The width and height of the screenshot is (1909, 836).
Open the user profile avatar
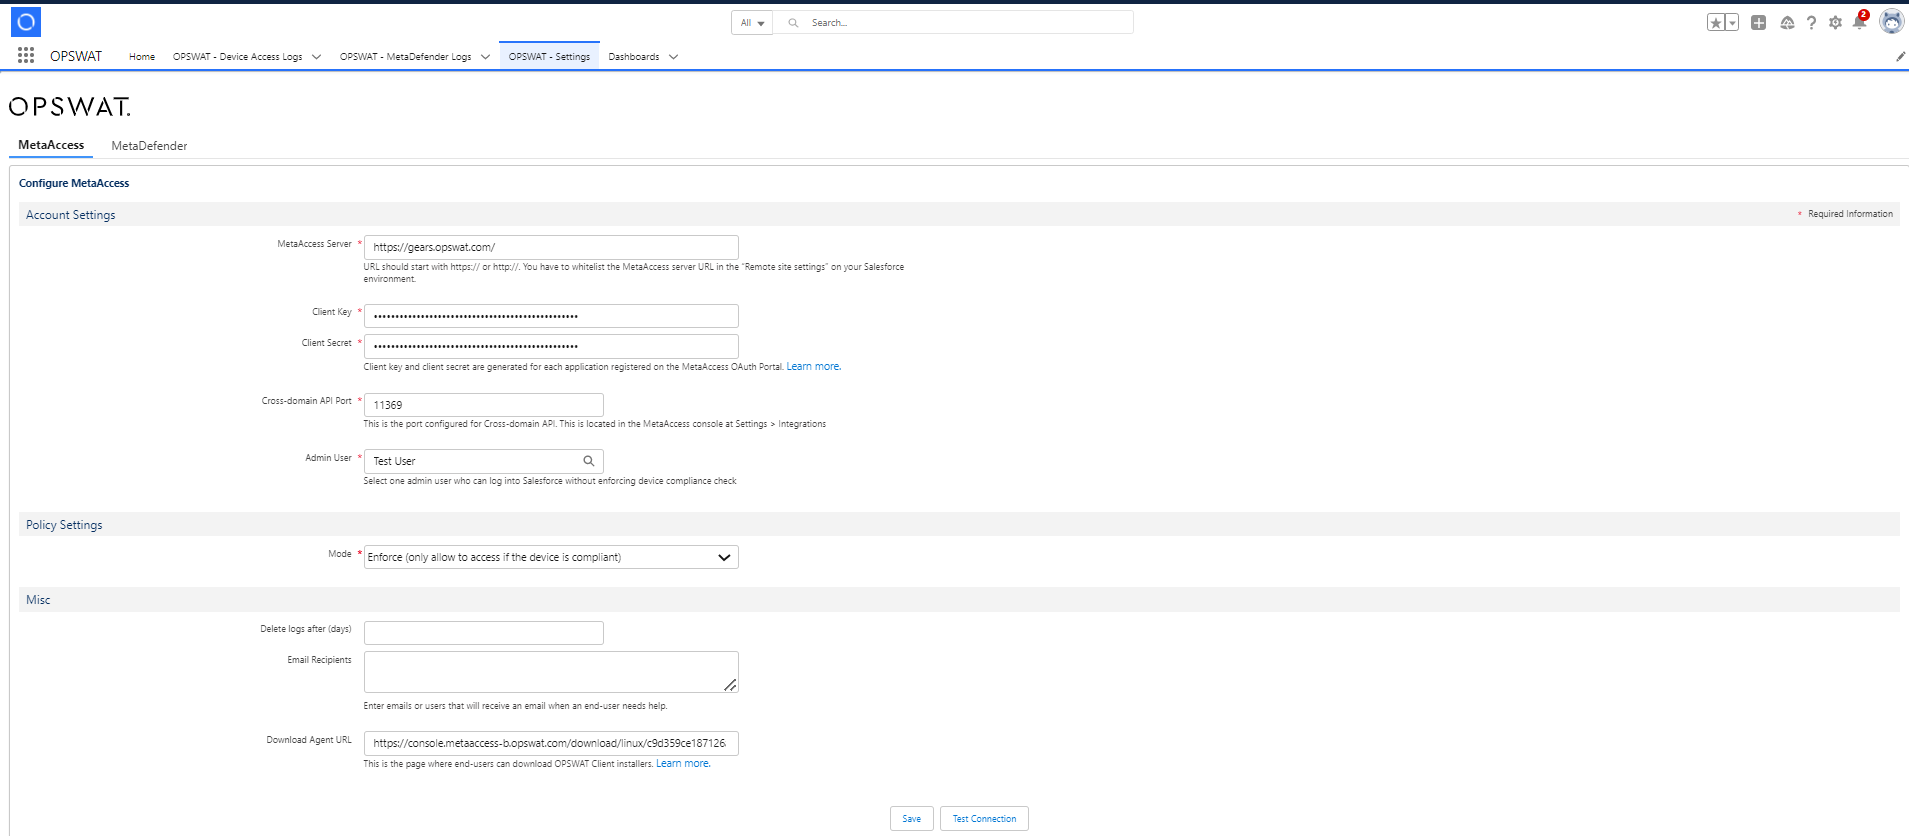[x=1891, y=22]
